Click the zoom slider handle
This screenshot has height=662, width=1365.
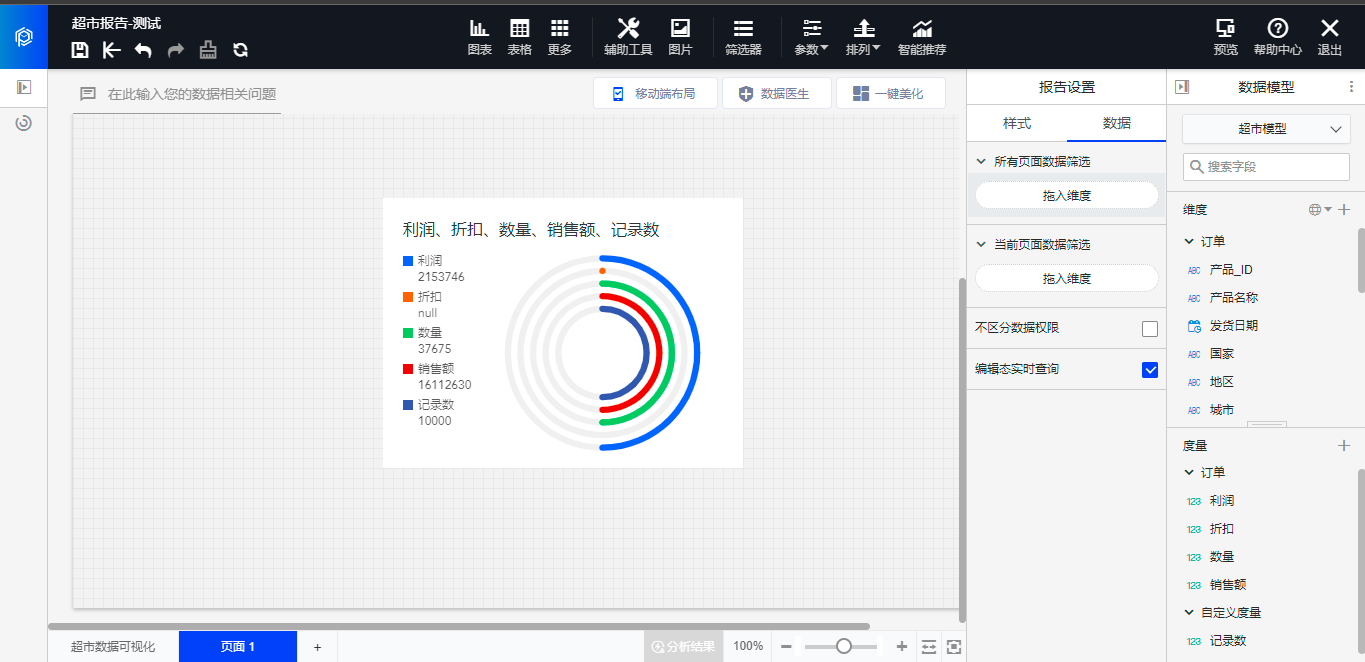(x=844, y=647)
